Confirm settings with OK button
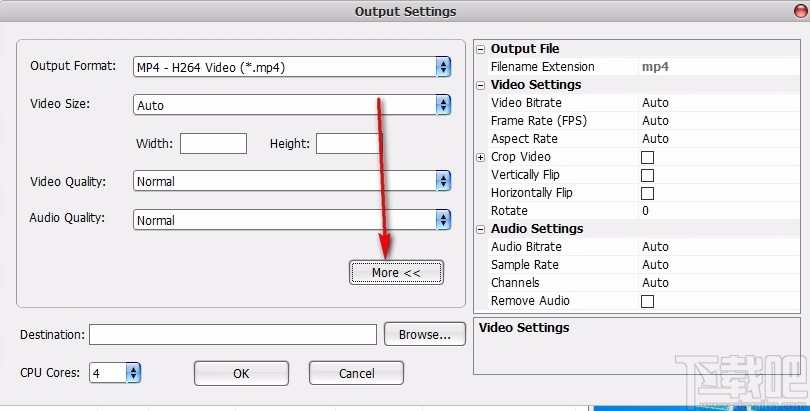 (x=241, y=373)
